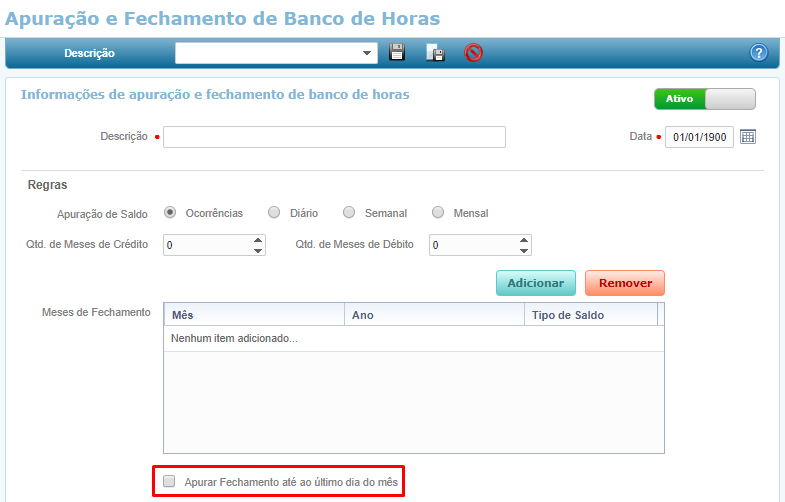Click the Tipo de Saldo column header
The height and width of the screenshot is (502, 785).
(589, 315)
